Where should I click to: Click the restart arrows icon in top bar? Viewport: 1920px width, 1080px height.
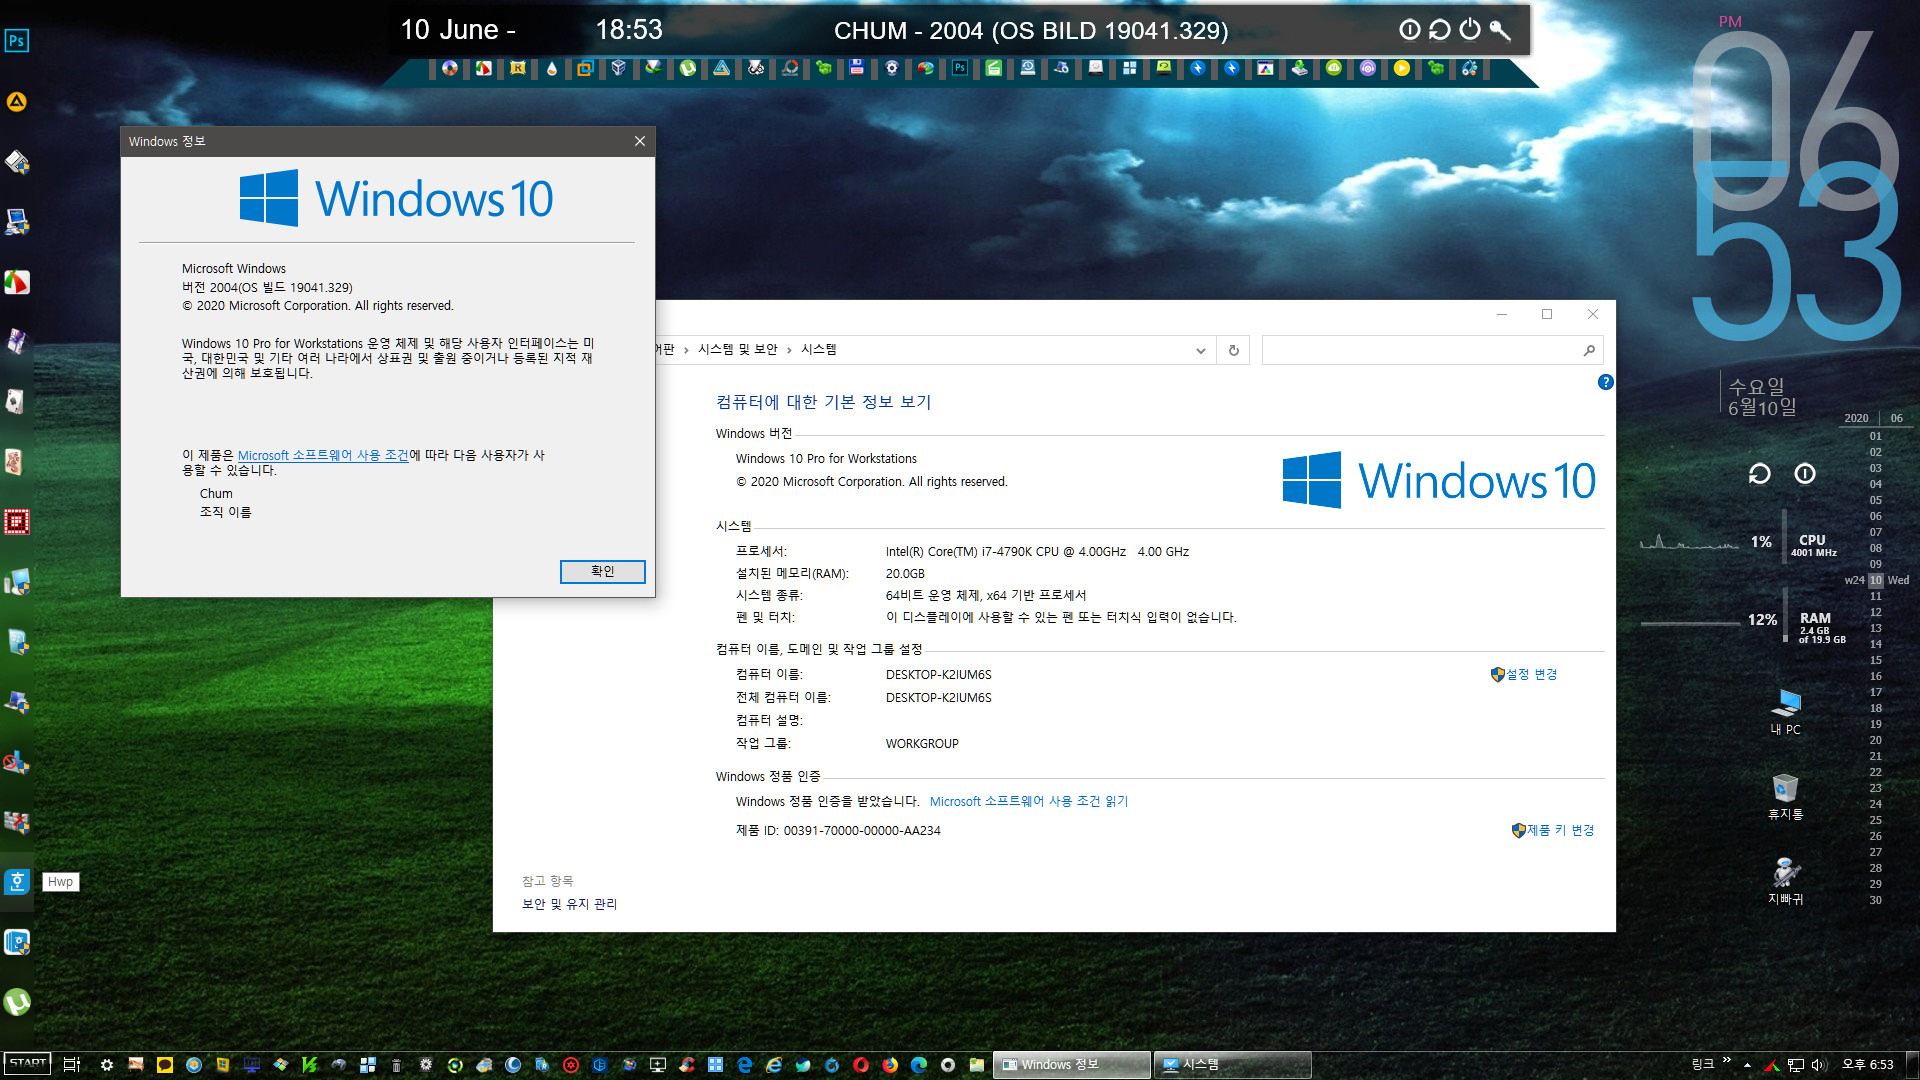pos(1439,30)
